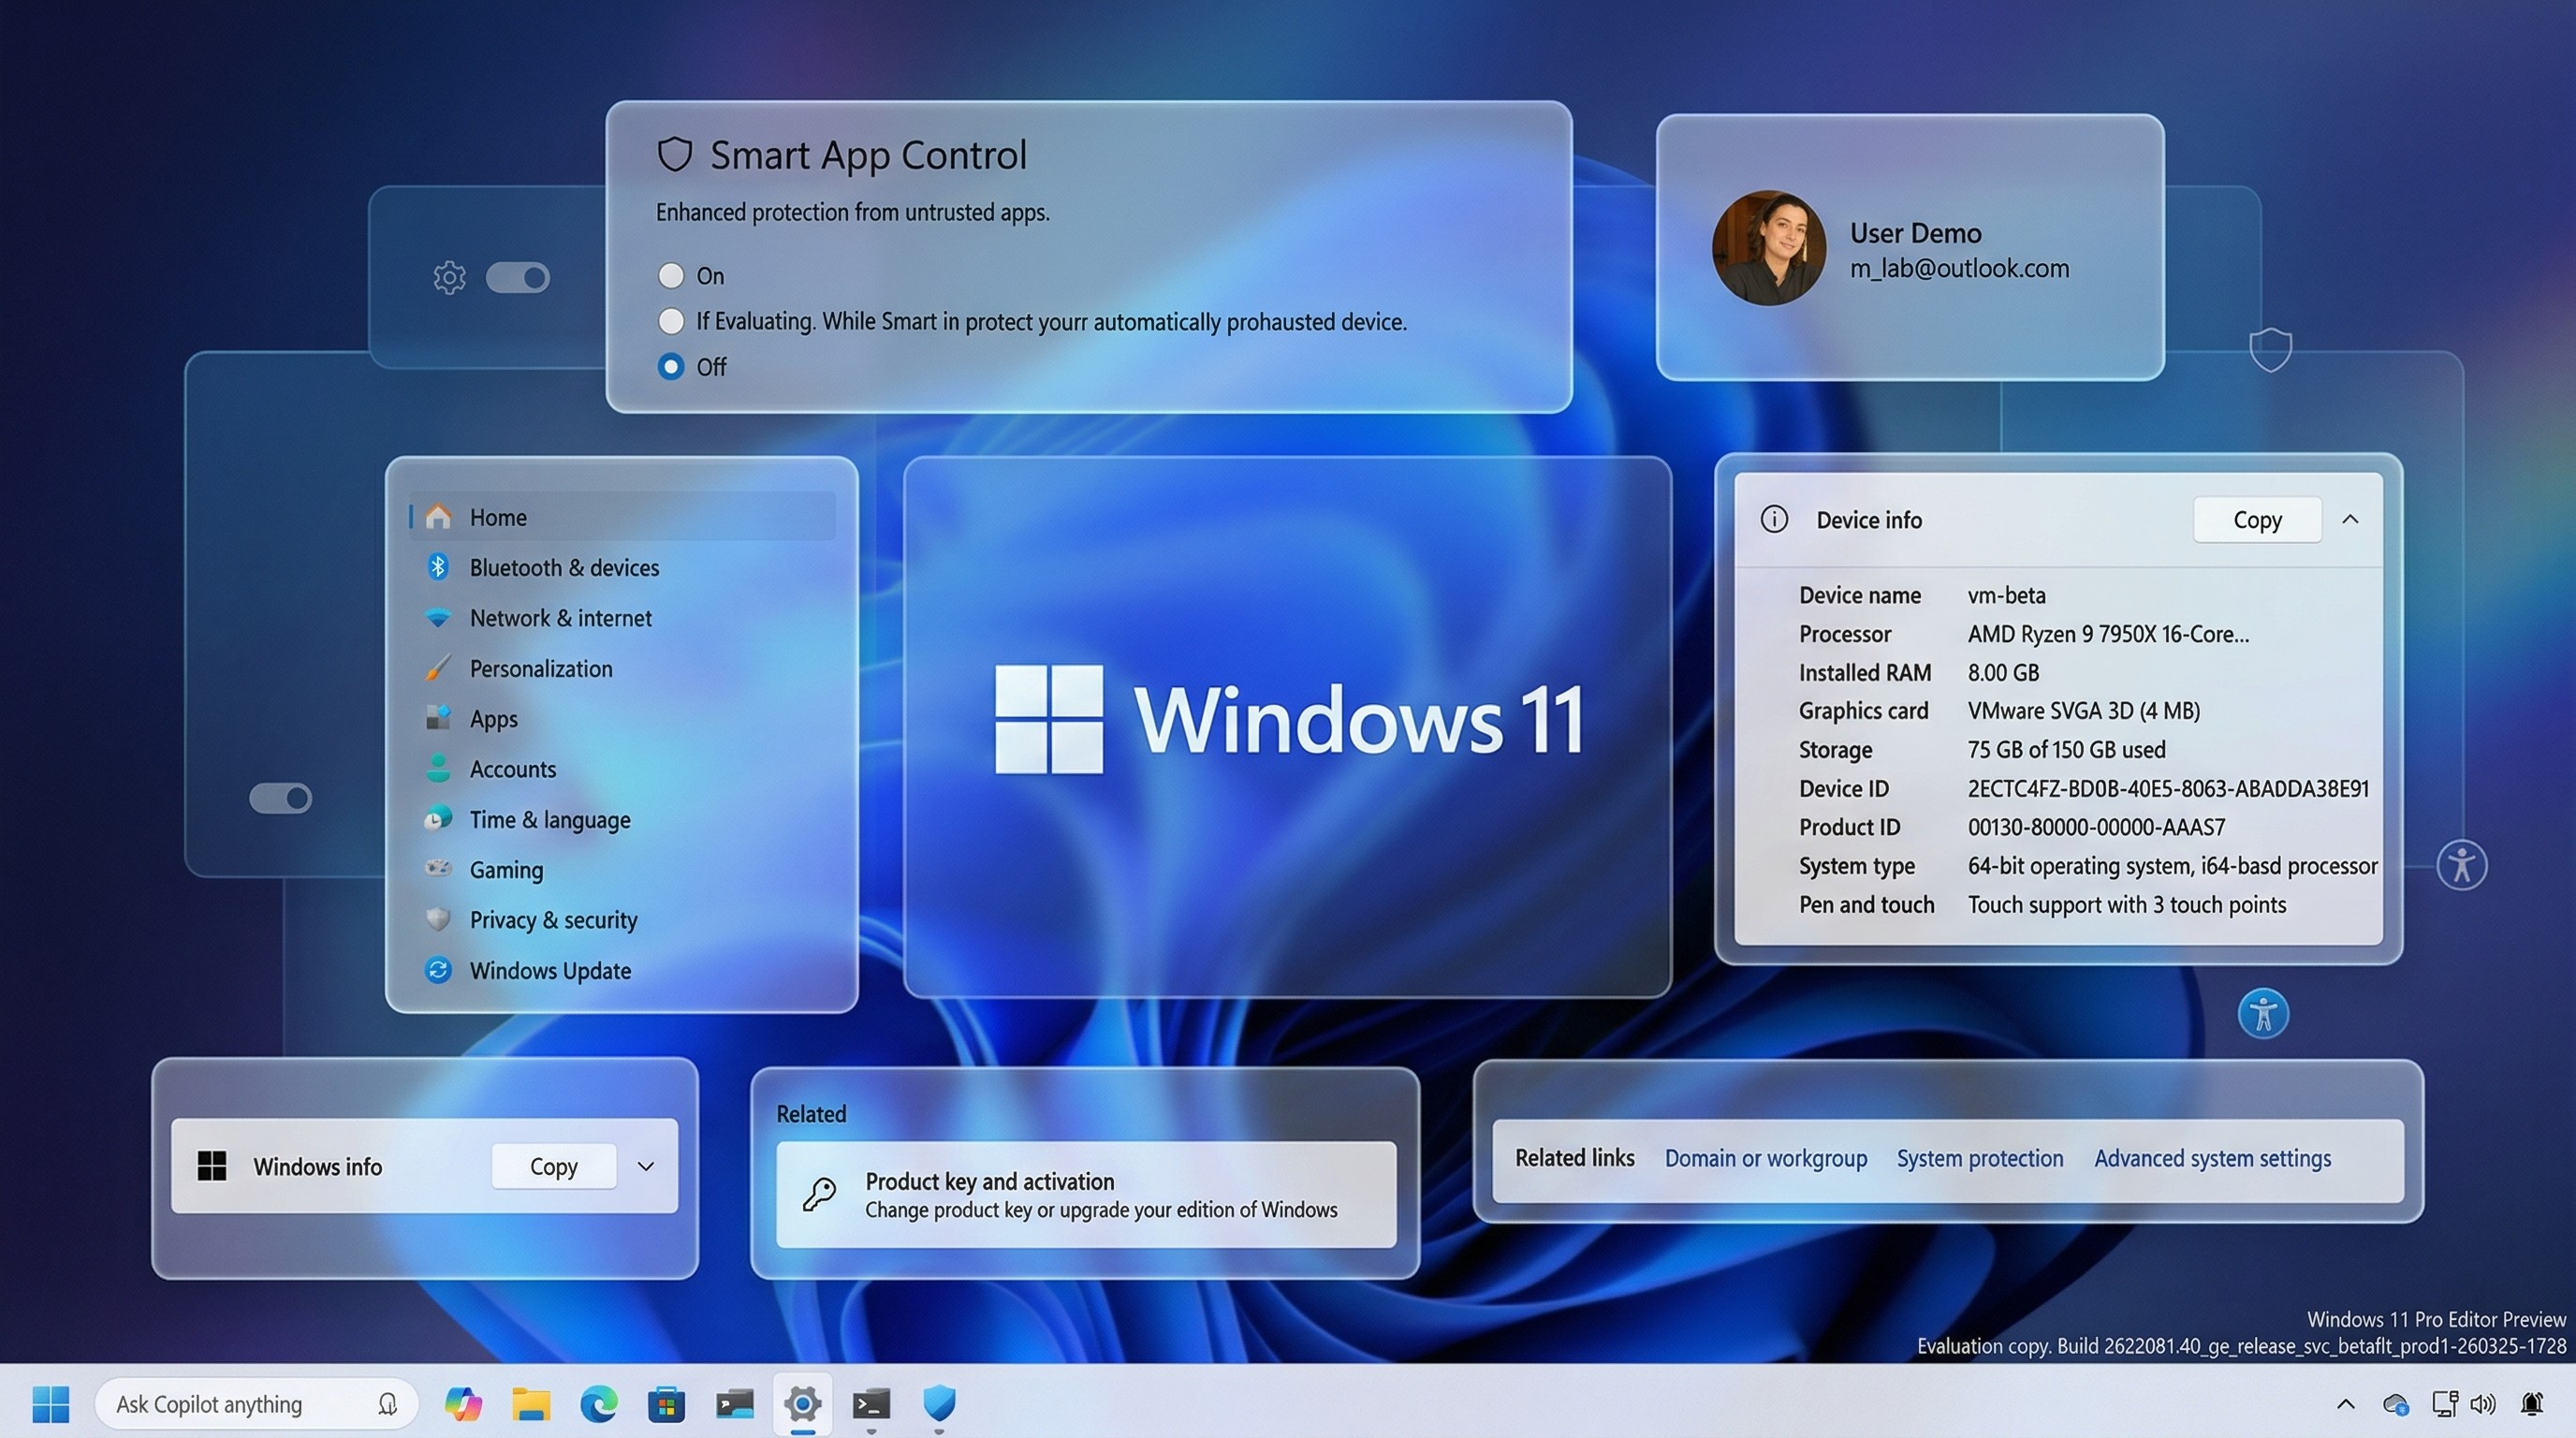Open Network & internet settings

pyautogui.click(x=560, y=618)
